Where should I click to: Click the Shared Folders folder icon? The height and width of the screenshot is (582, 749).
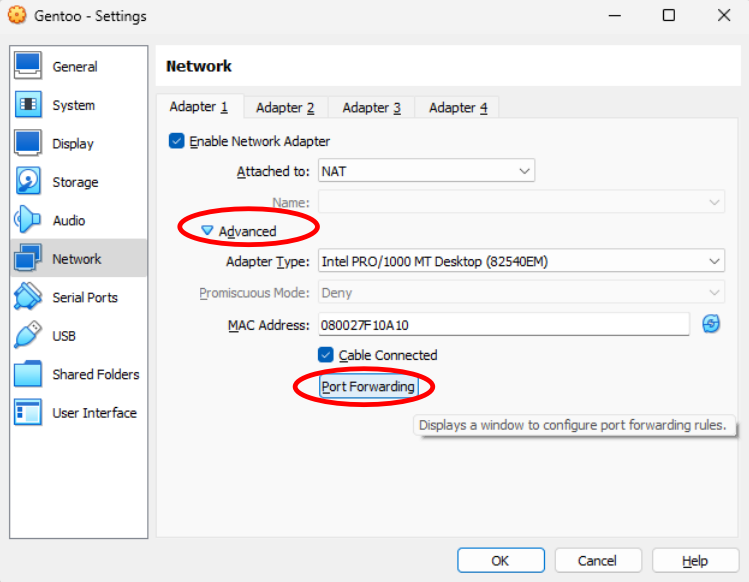[28, 374]
